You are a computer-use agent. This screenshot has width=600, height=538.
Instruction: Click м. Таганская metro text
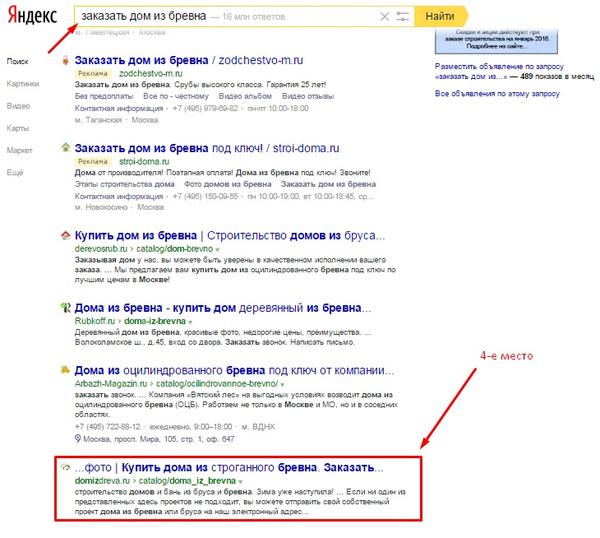[98, 120]
